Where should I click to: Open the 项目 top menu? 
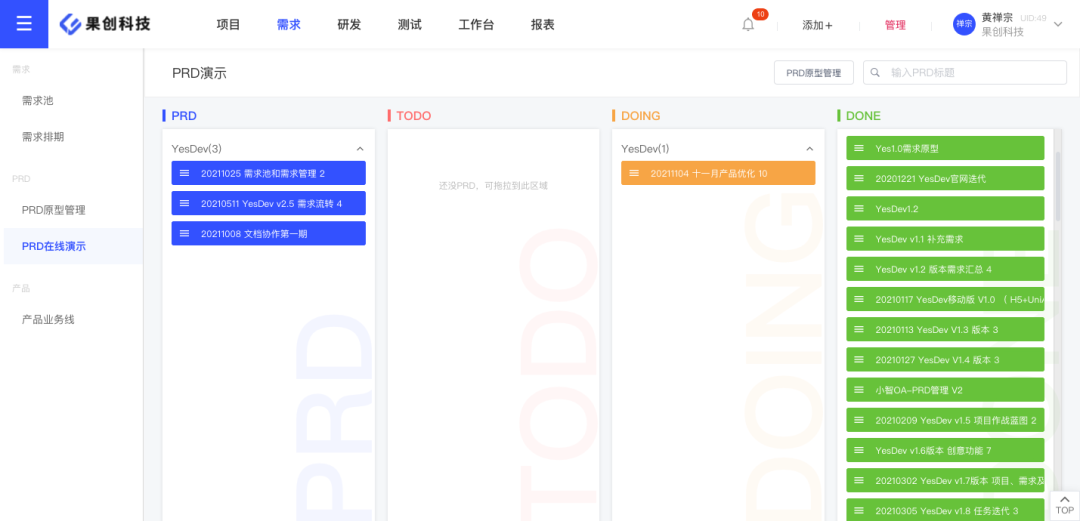pos(229,25)
